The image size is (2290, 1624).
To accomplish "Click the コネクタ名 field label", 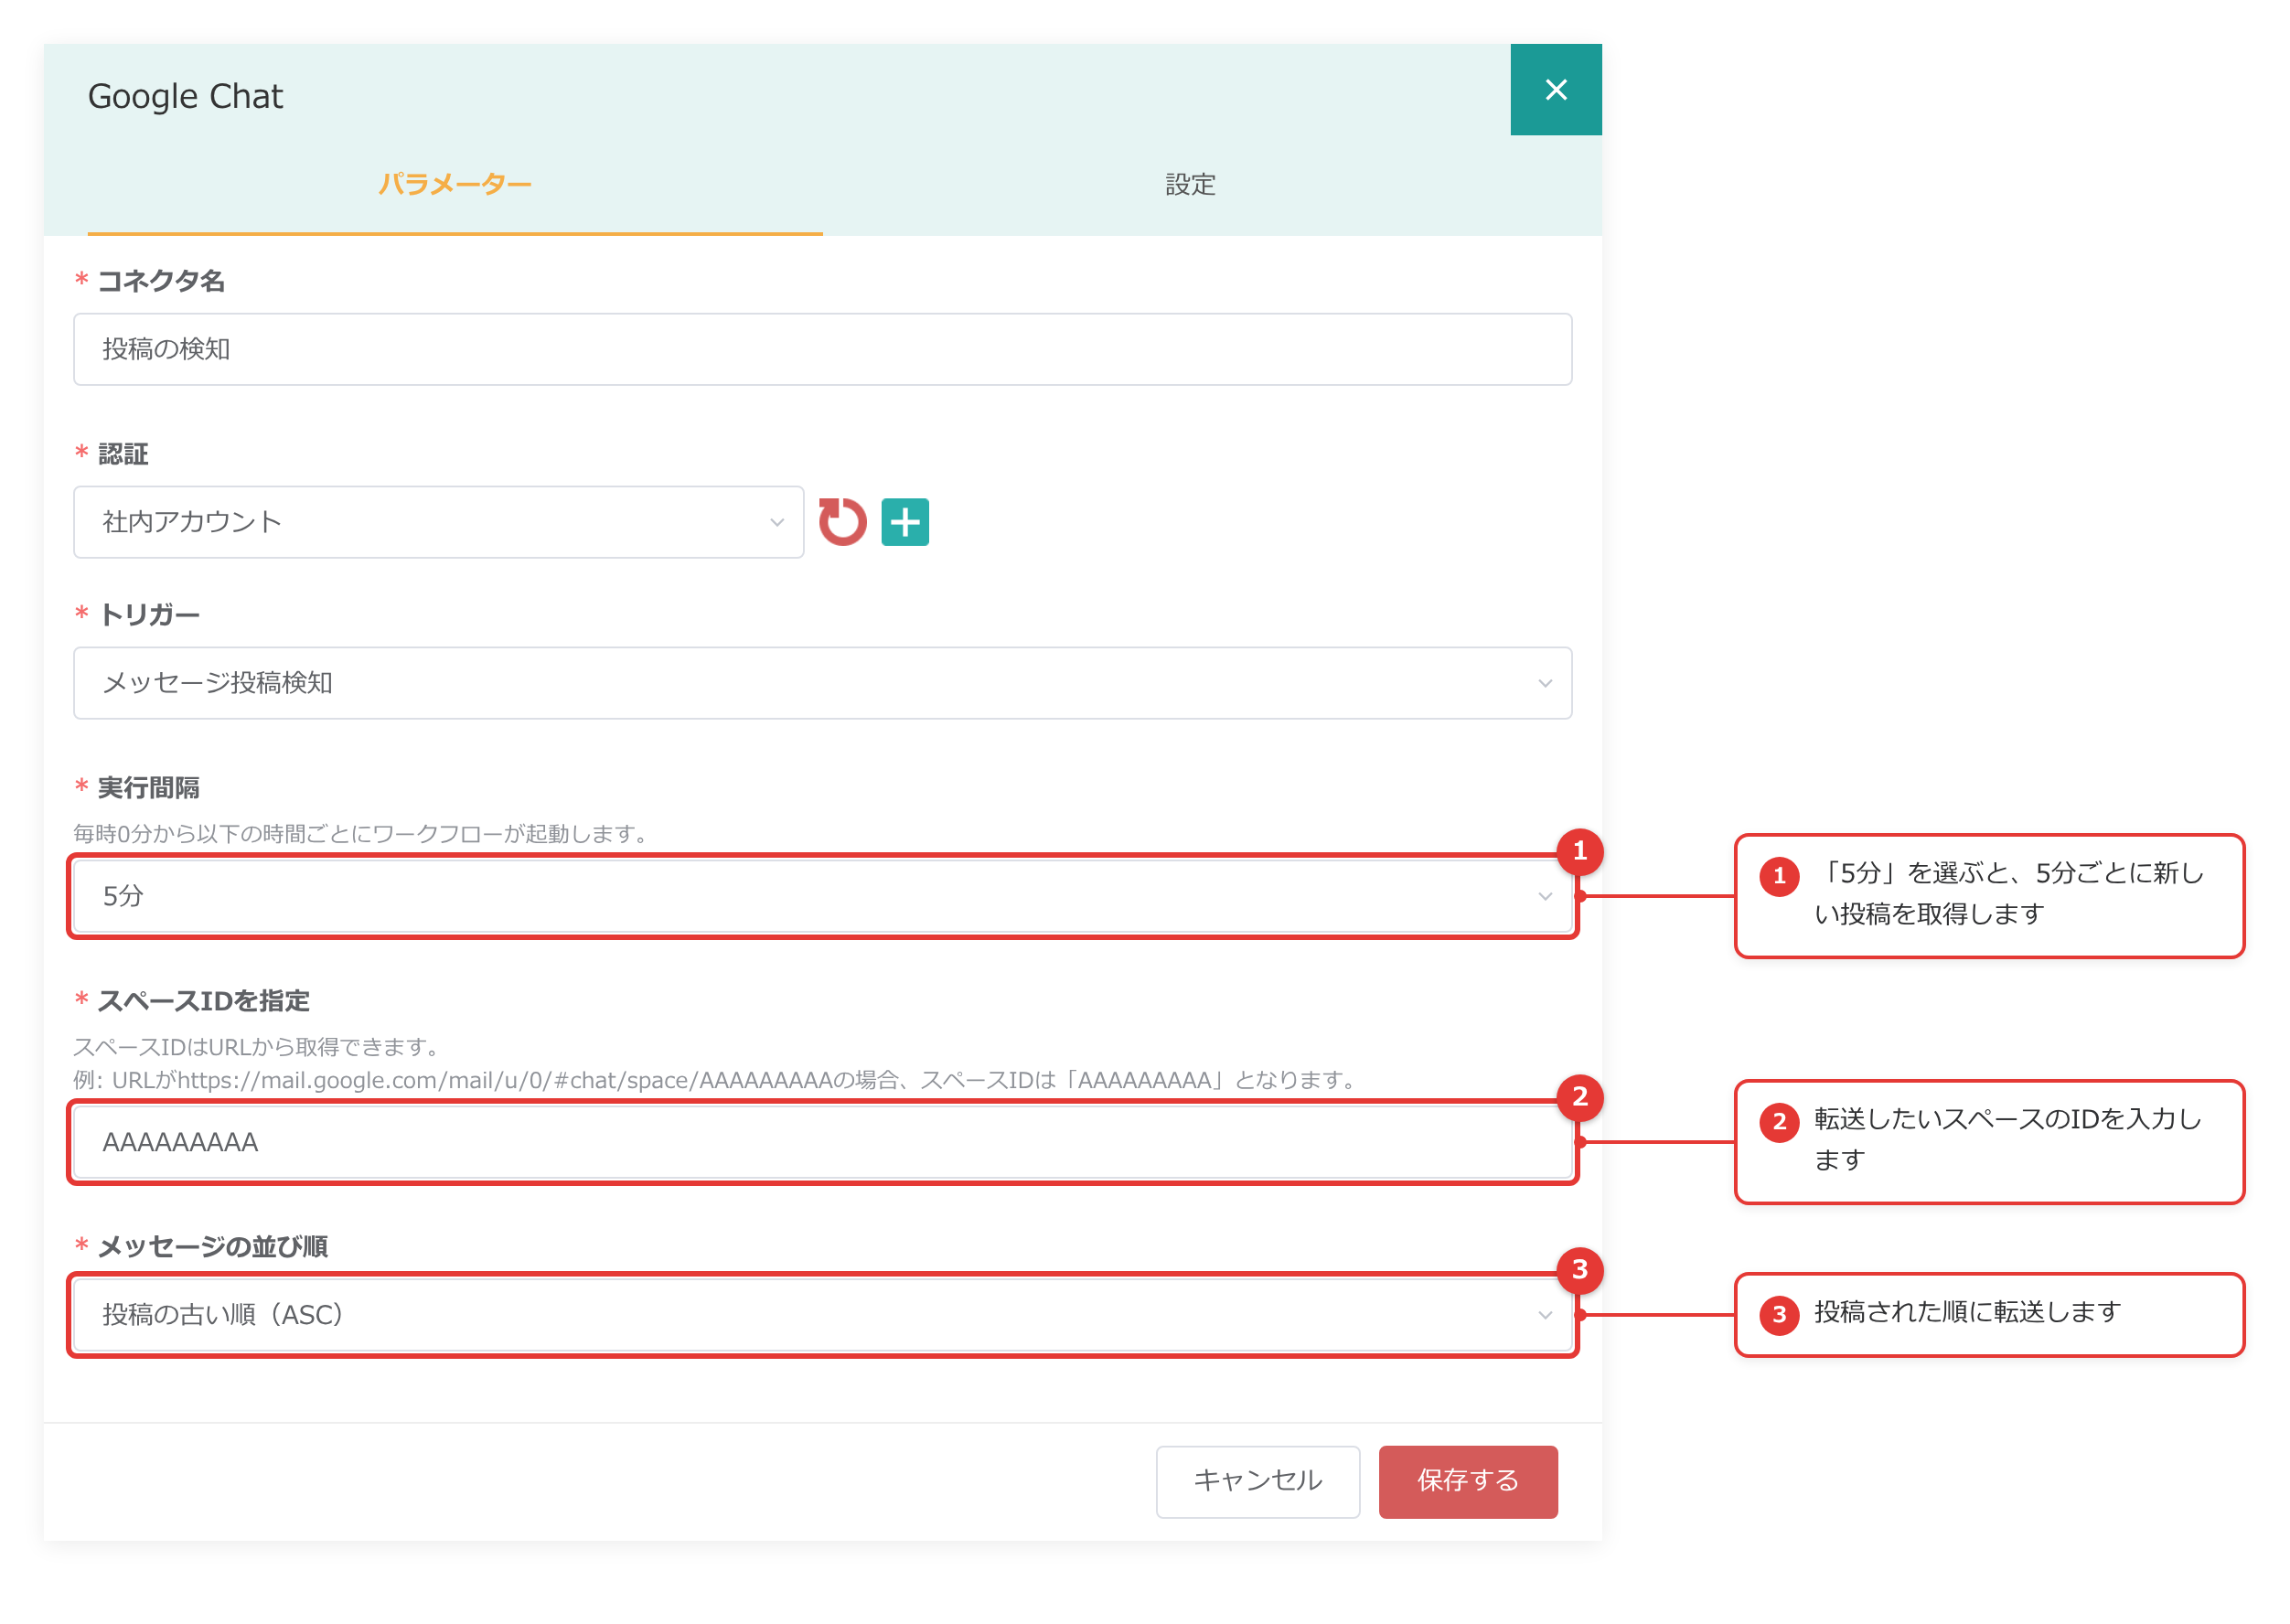I will (162, 281).
